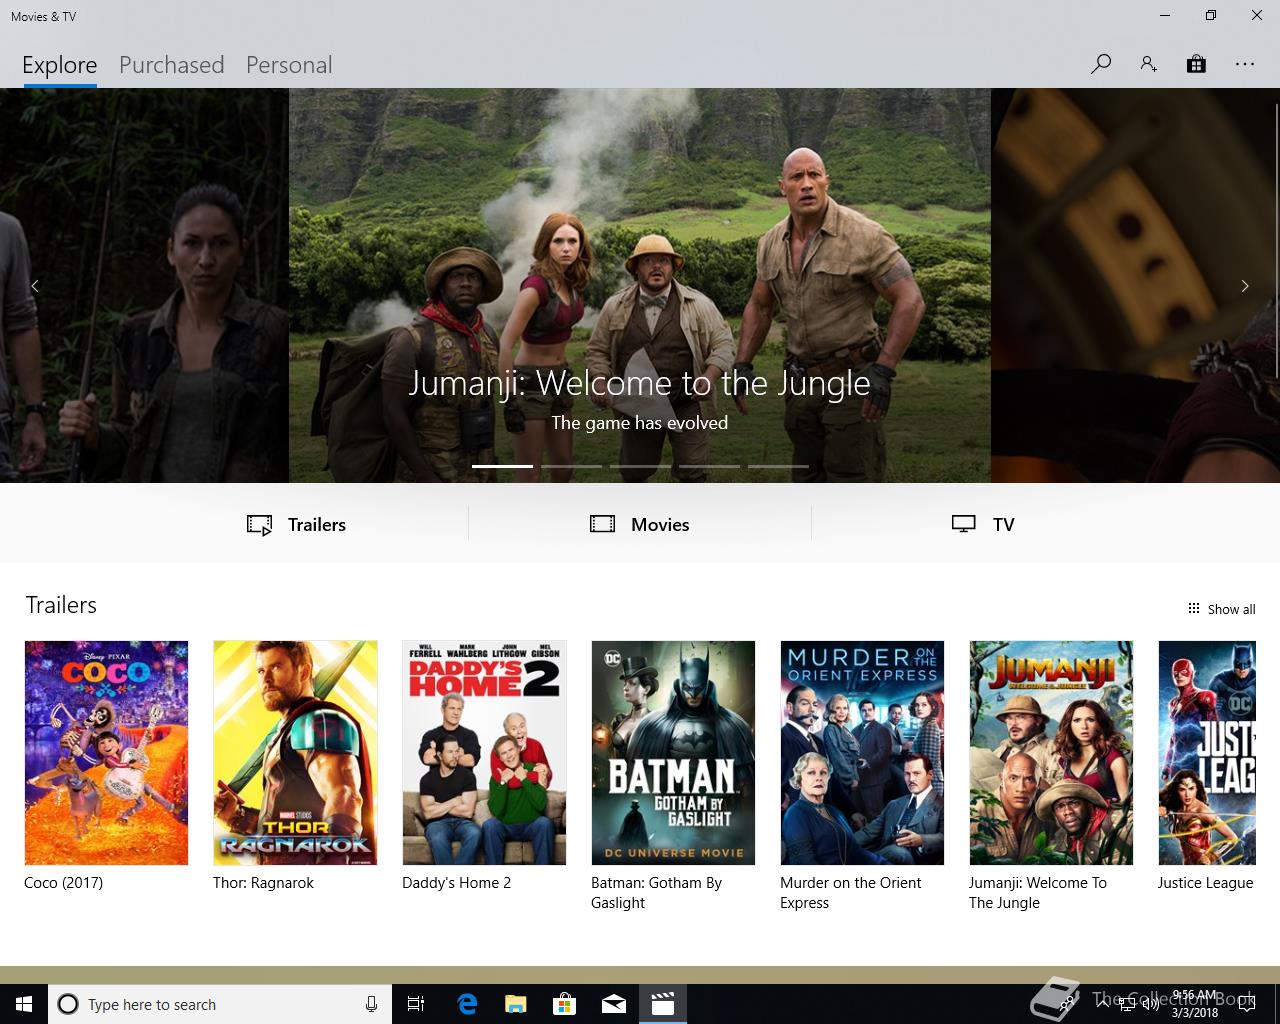Click Show all trailers link

(x=1231, y=609)
